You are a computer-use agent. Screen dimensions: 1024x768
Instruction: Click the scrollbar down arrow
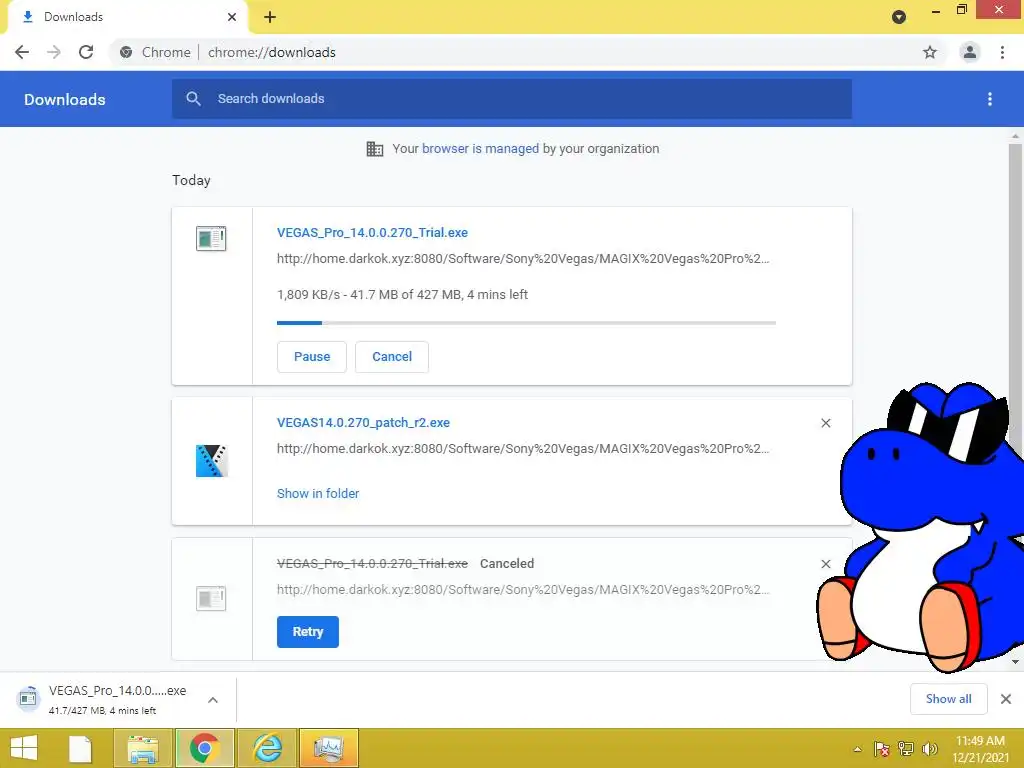click(x=1015, y=662)
